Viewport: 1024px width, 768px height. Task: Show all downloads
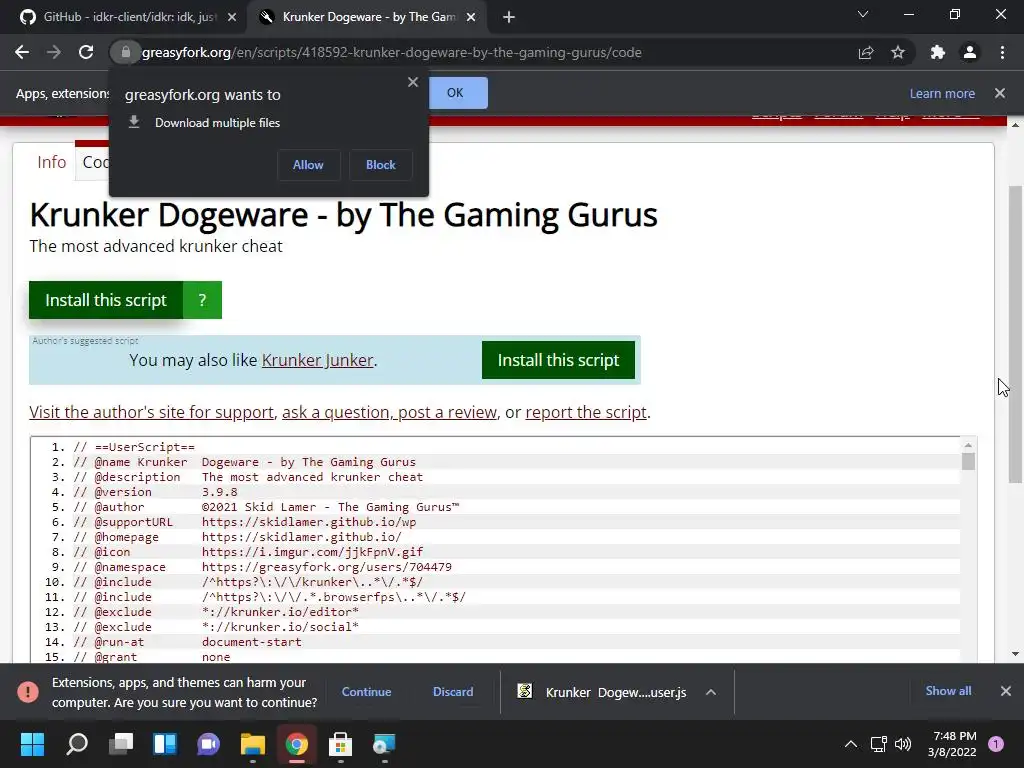coord(948,691)
